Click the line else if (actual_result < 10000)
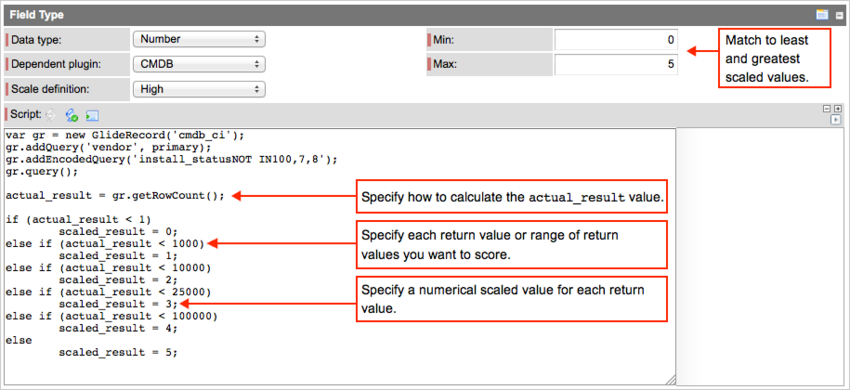850x390 pixels. [108, 267]
